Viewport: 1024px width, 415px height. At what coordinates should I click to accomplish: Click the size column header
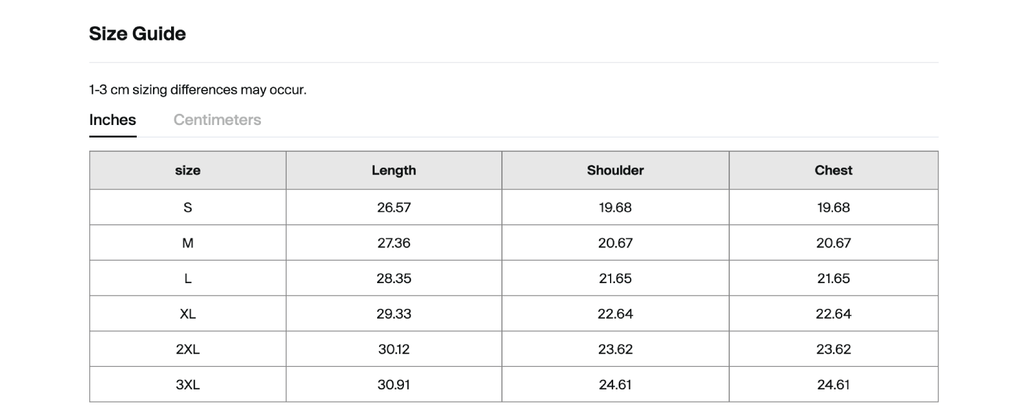click(x=188, y=170)
